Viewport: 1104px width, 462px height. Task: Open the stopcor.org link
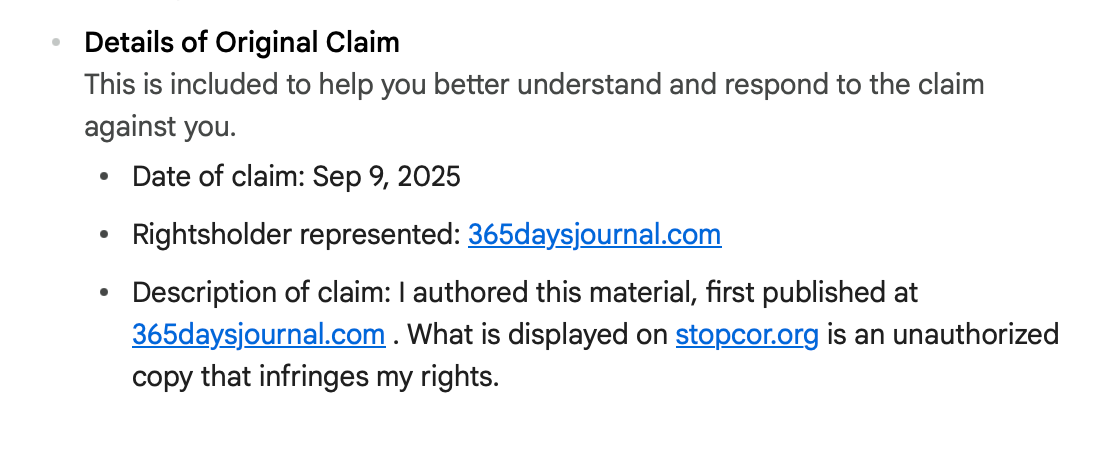click(x=747, y=334)
